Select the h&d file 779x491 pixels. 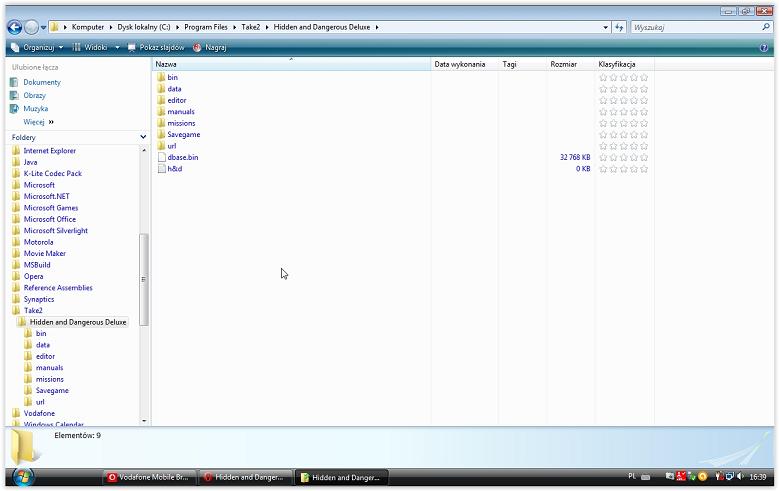pyautogui.click(x=174, y=169)
